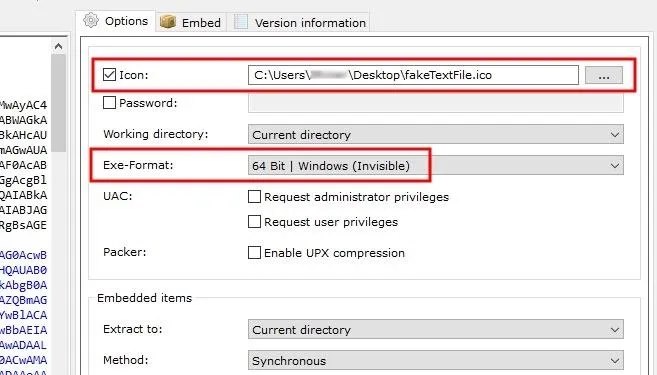Browse for icon file with ellipsis button
Viewport: 657px width, 375px height.
[604, 75]
